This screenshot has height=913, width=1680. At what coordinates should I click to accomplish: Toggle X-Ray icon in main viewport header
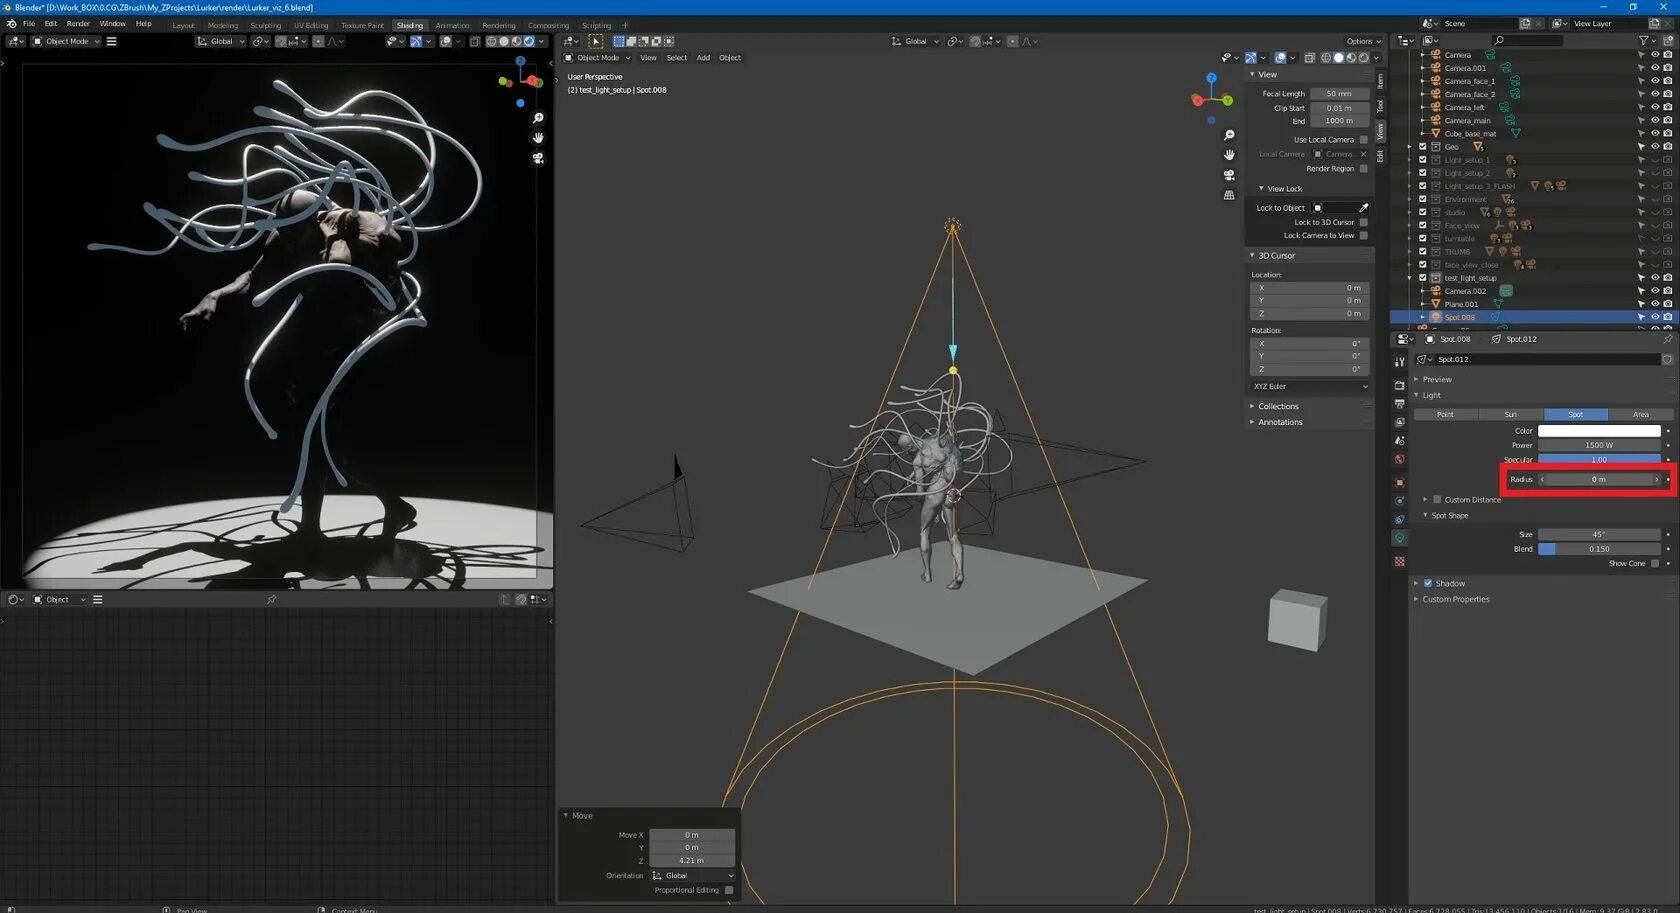(1309, 58)
